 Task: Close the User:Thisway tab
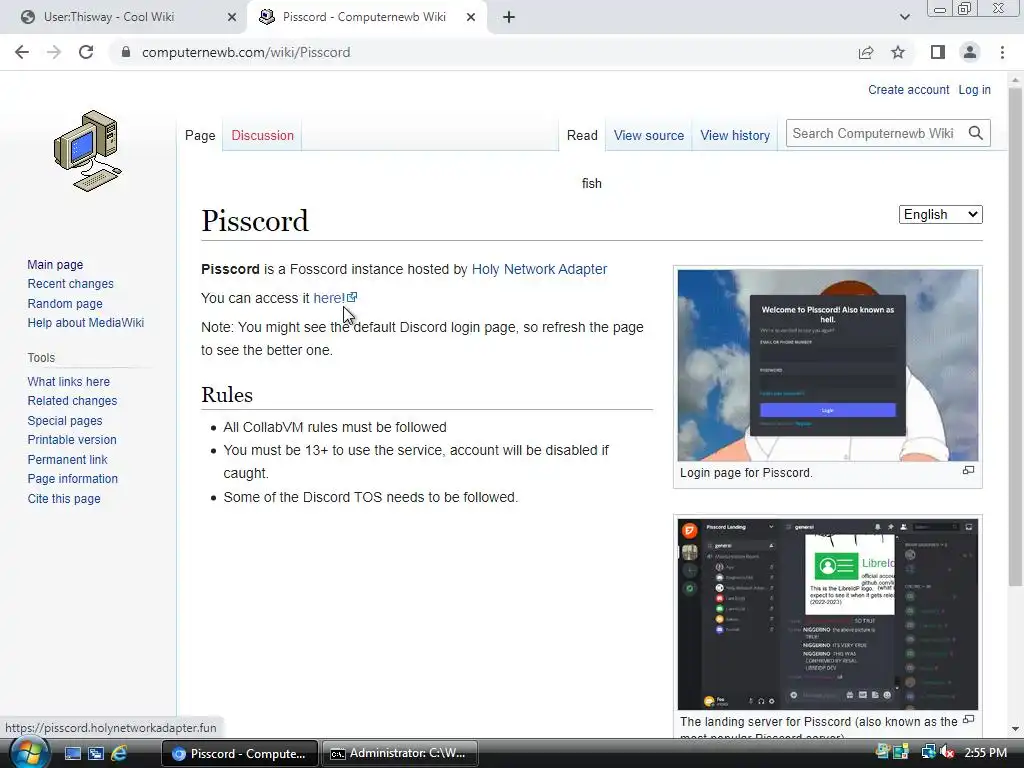[x=232, y=18]
